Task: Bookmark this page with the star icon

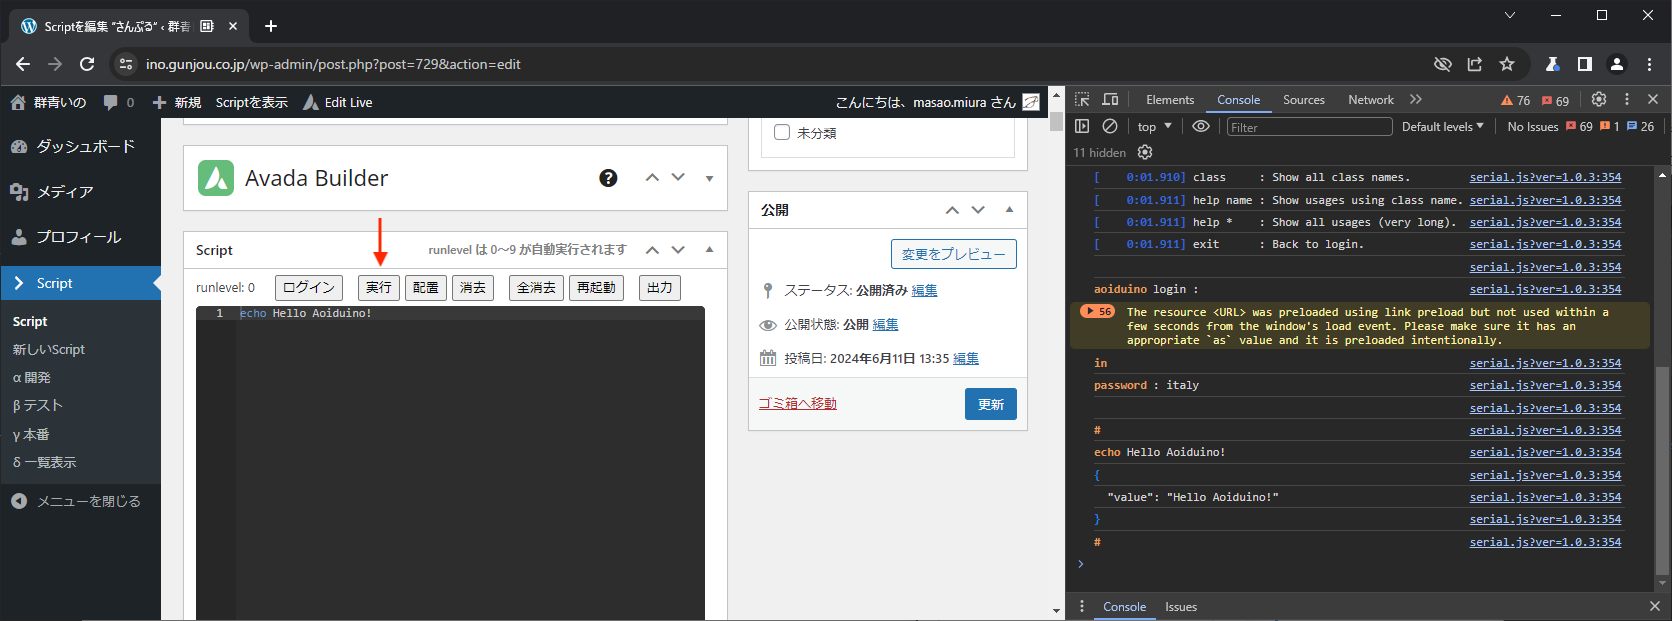Action: [x=1507, y=64]
